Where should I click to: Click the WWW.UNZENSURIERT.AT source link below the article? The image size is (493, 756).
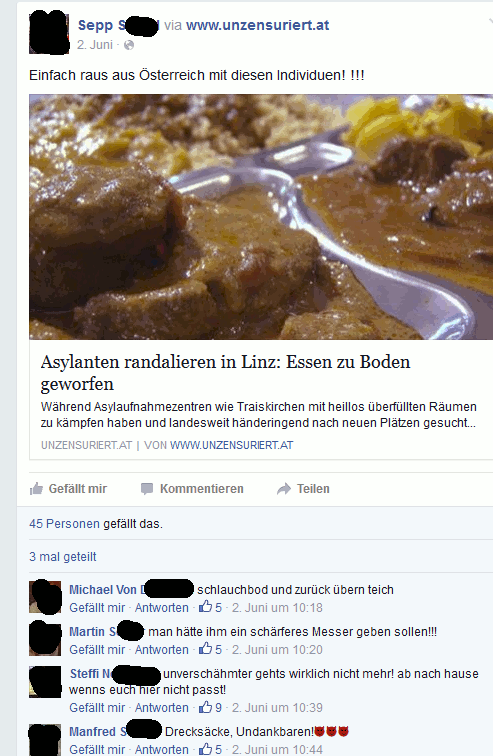[x=231, y=445]
